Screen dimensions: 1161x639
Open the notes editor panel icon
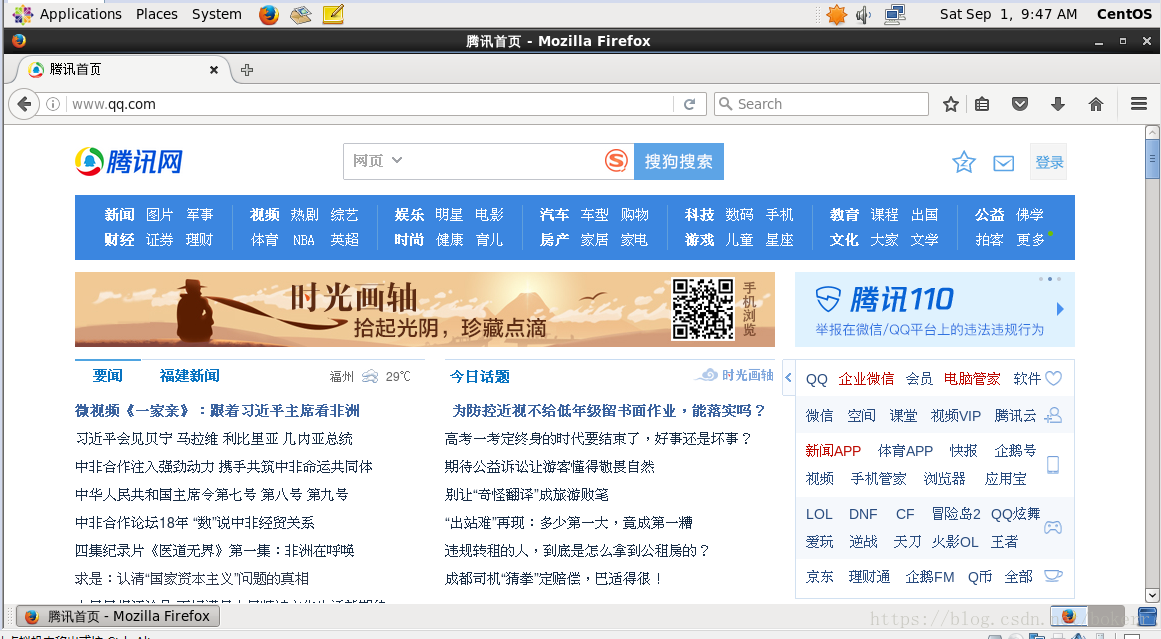tap(333, 14)
